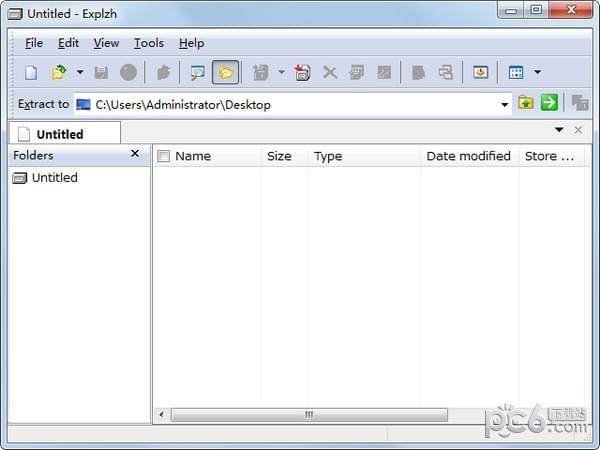Click the New archive icon
The image size is (600, 450).
[x=31, y=72]
